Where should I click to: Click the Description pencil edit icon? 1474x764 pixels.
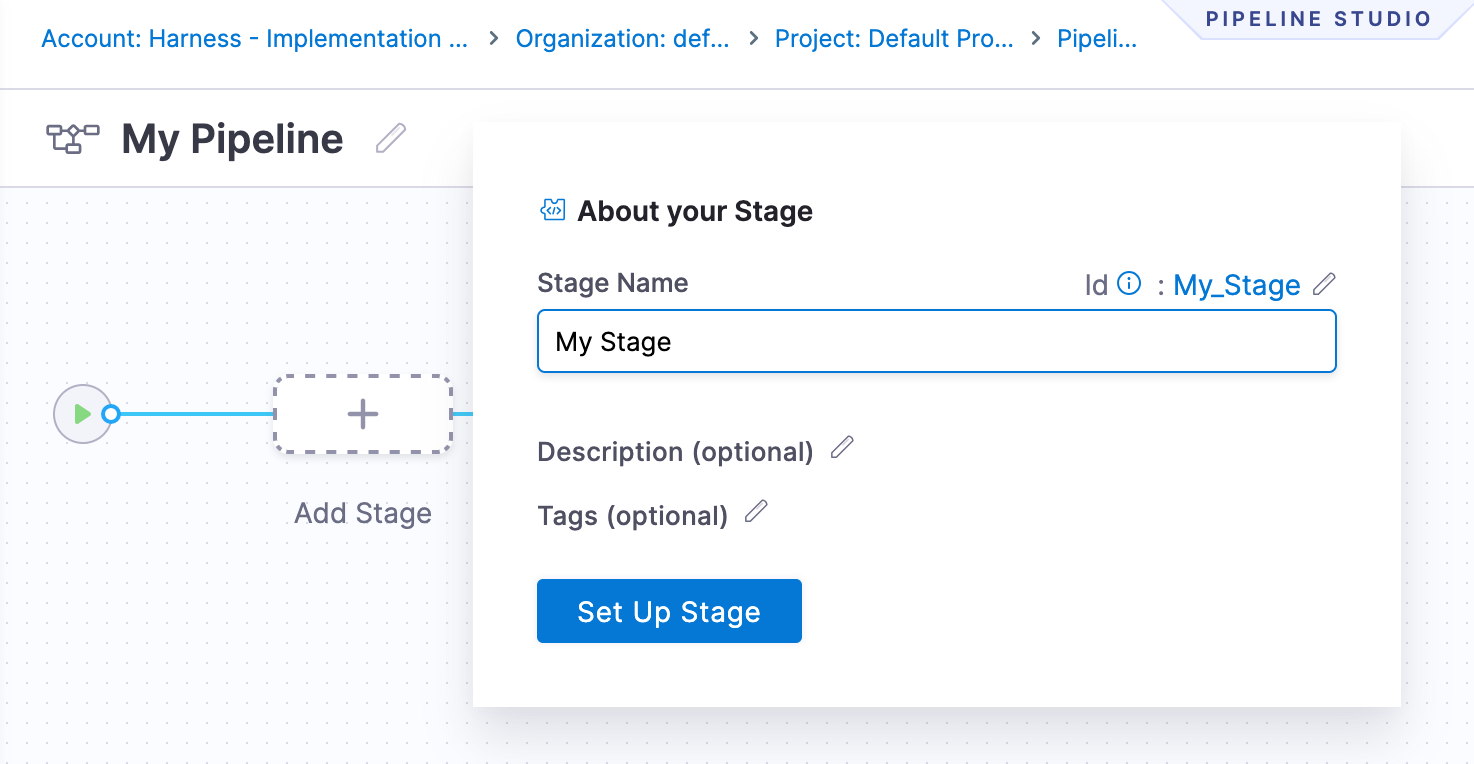pyautogui.click(x=843, y=447)
